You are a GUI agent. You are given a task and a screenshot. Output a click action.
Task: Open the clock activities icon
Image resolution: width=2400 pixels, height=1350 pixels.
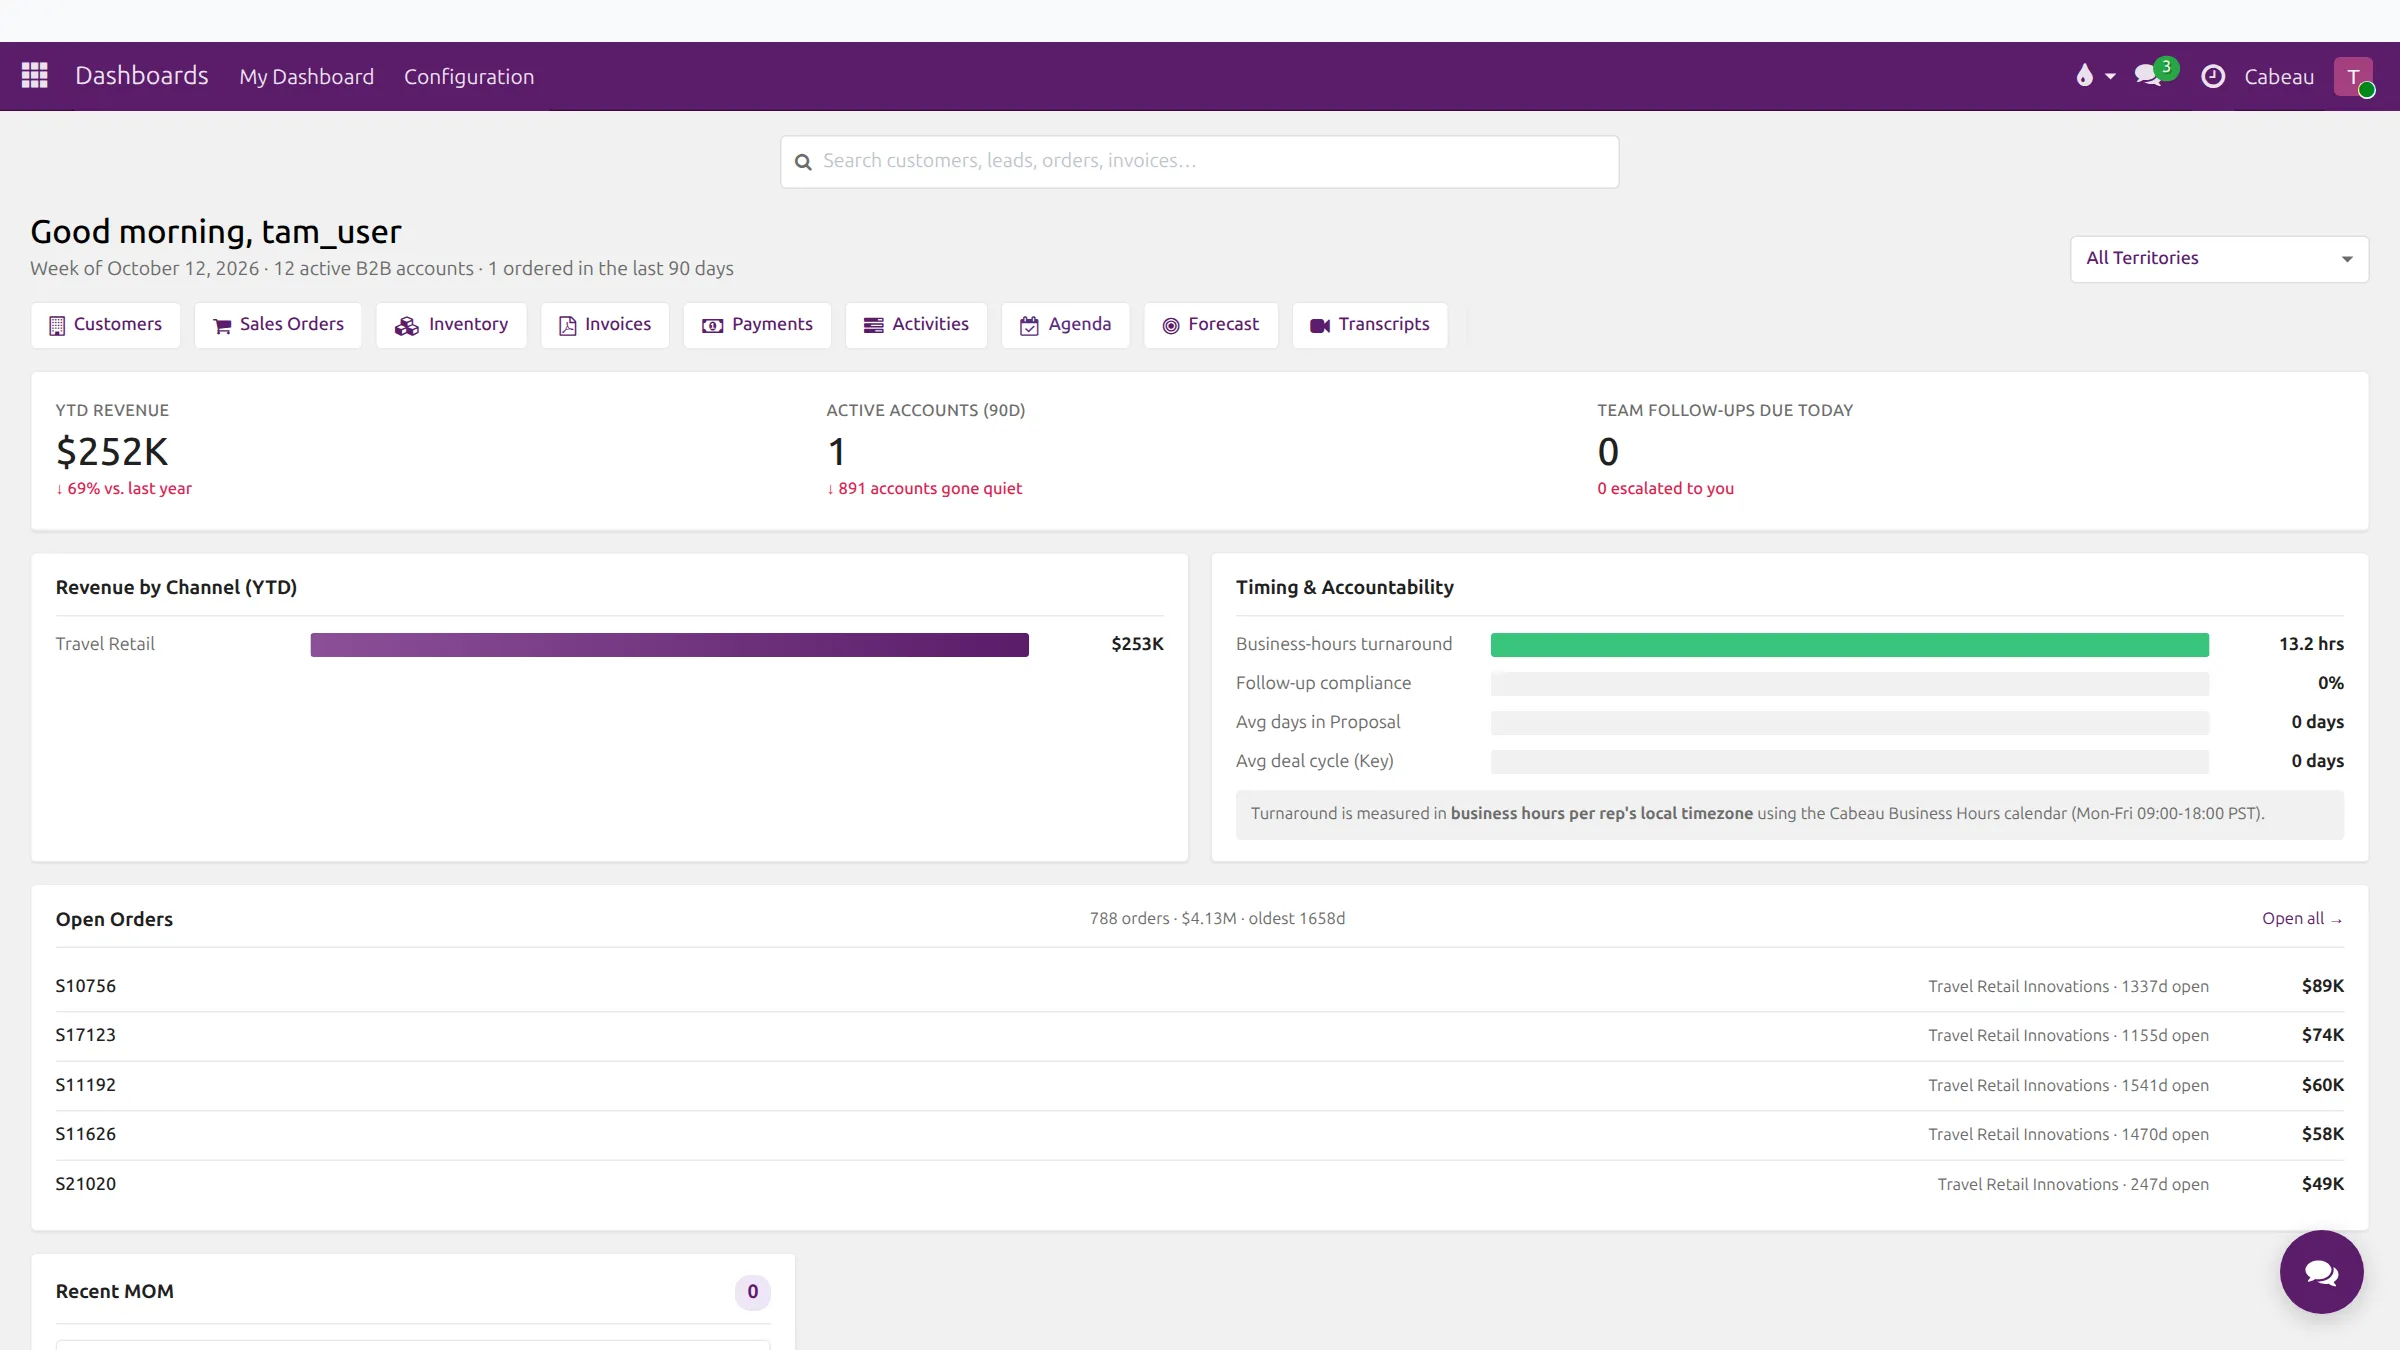tap(2213, 76)
